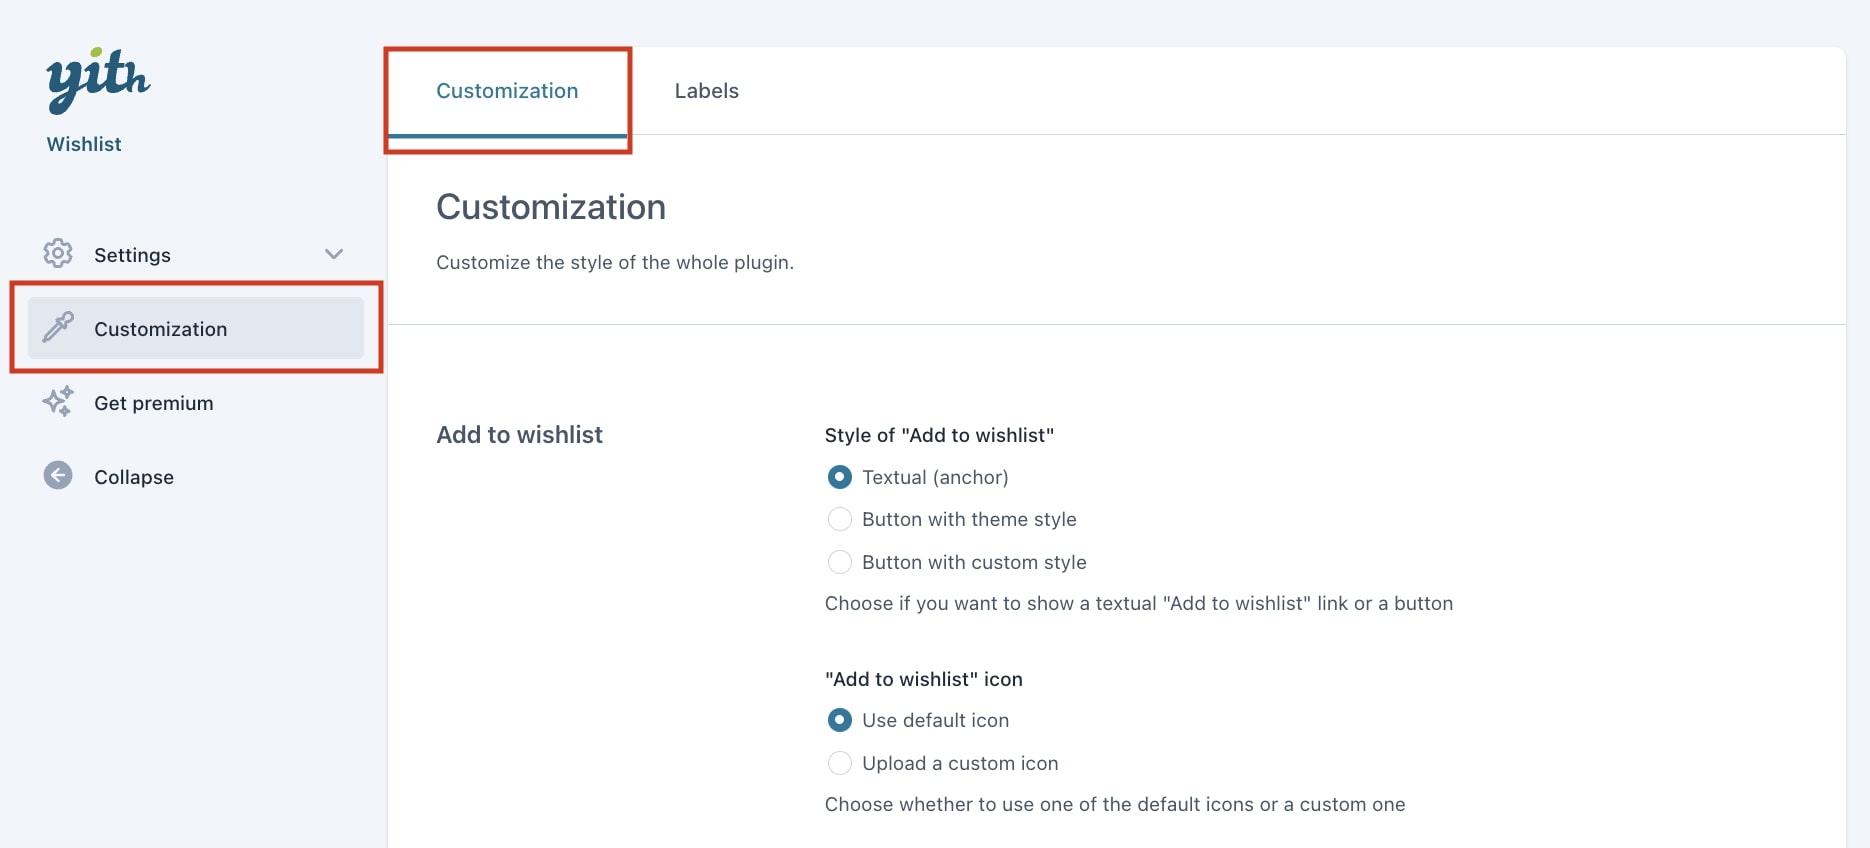This screenshot has height=848, width=1870.
Task: Expand the Settings chevron
Action: click(x=334, y=254)
